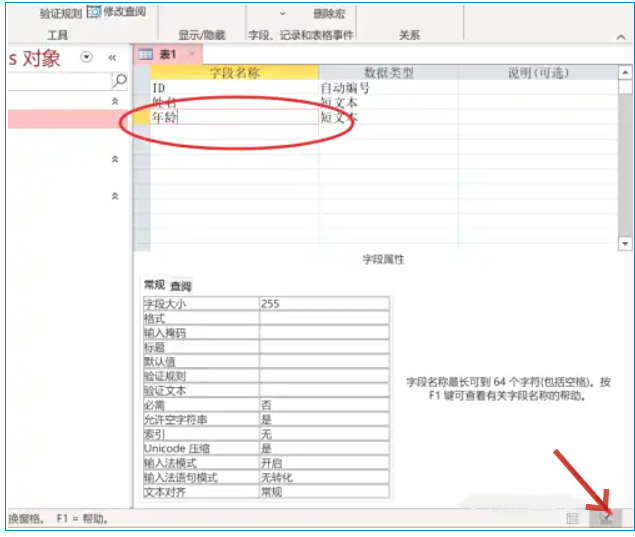Screen dimensions: 635x537
Task: Click the 修改查阅 icon in the ribbon
Action: point(93,12)
